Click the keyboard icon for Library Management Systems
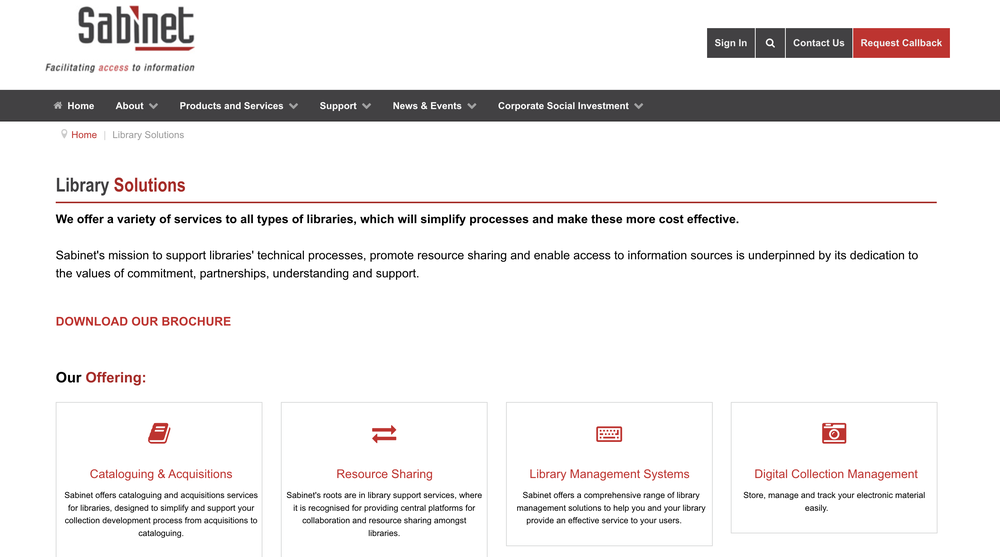Image resolution: width=1000 pixels, height=557 pixels. coord(609,434)
